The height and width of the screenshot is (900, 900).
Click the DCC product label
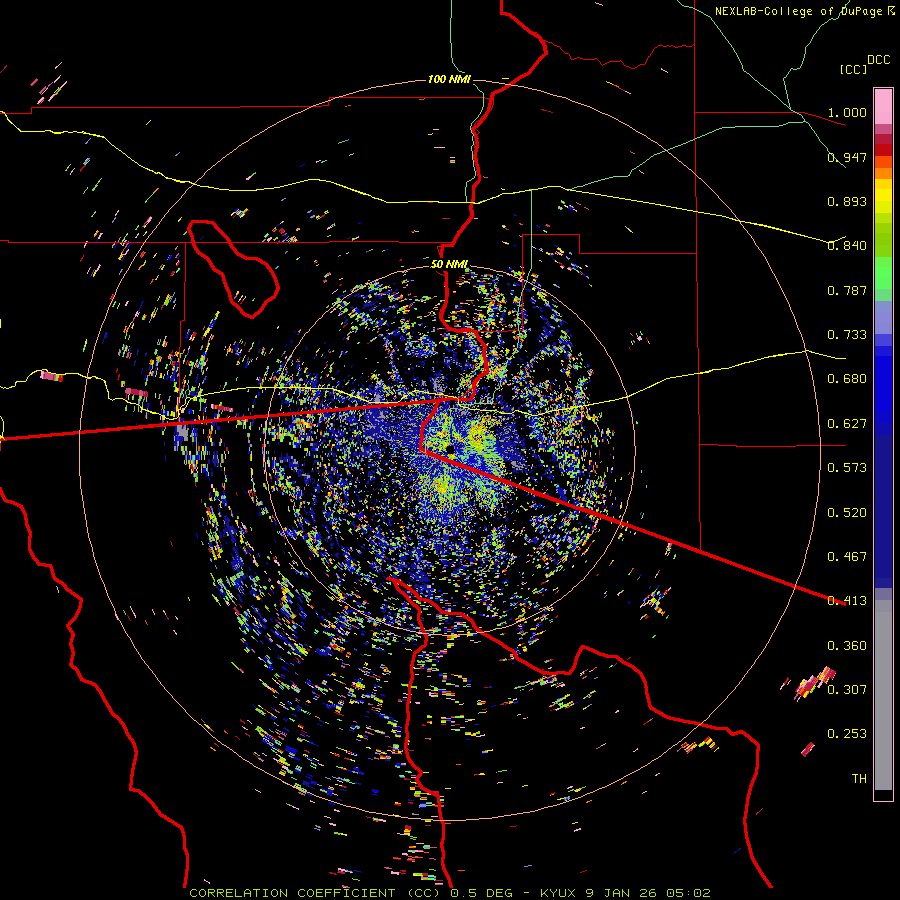tap(878, 60)
